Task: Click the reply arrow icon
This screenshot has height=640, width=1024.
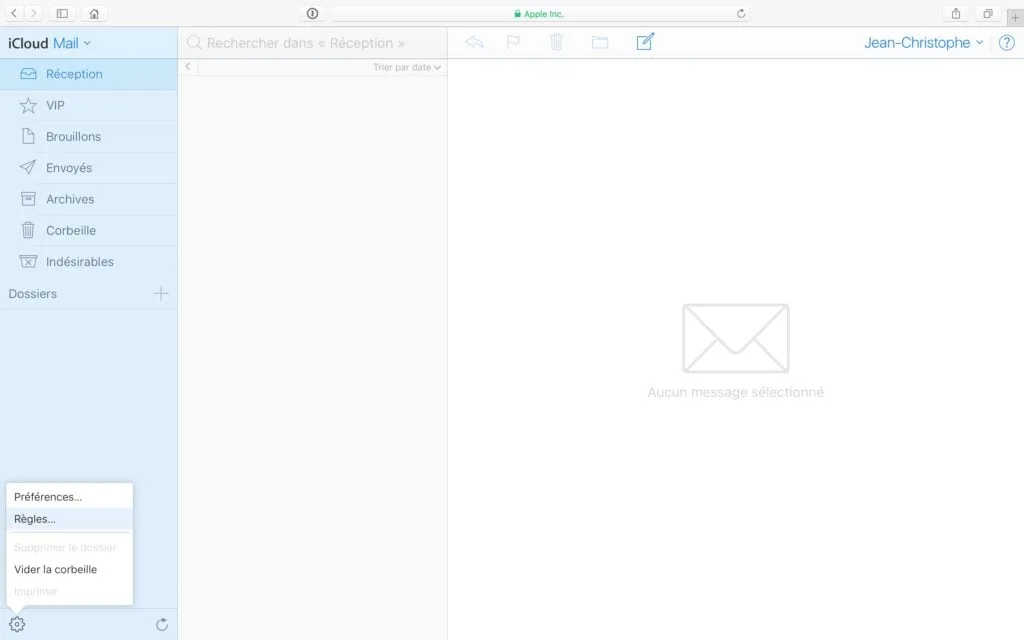Action: click(x=474, y=42)
